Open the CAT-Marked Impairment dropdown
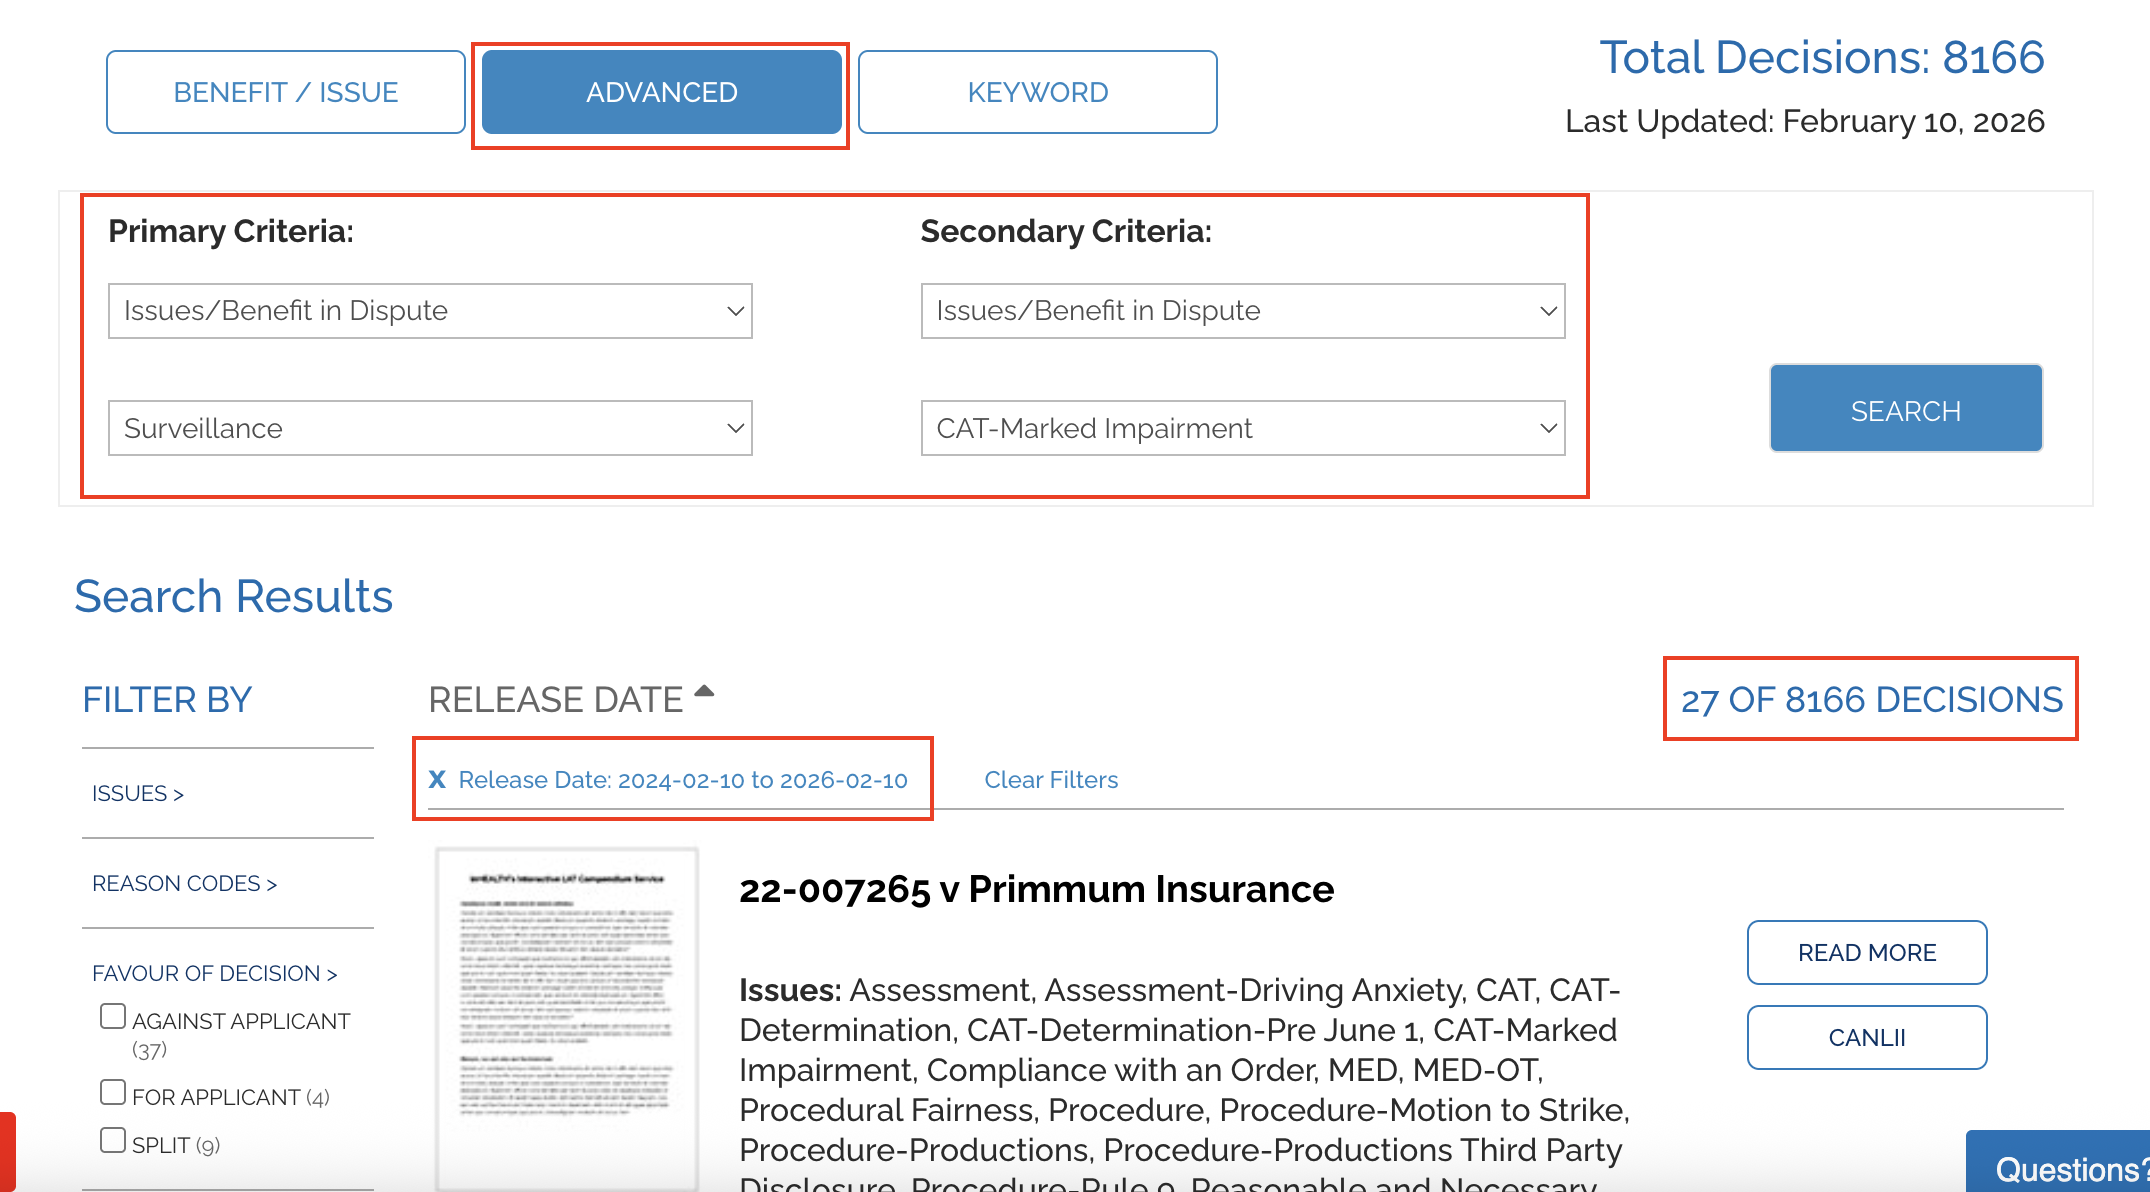Viewport: 2150px width, 1192px height. [x=1242, y=428]
